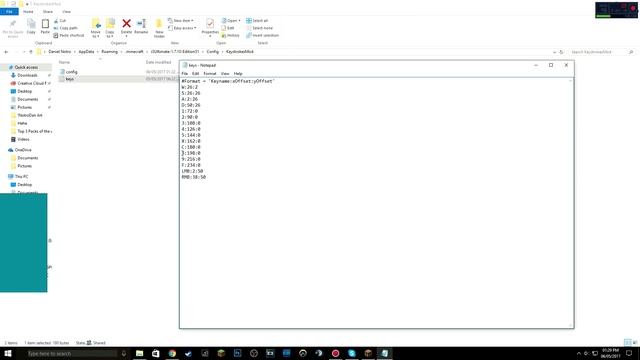The width and height of the screenshot is (640, 360).
Task: Click .minecraft in the address path
Action: [x=134, y=52]
